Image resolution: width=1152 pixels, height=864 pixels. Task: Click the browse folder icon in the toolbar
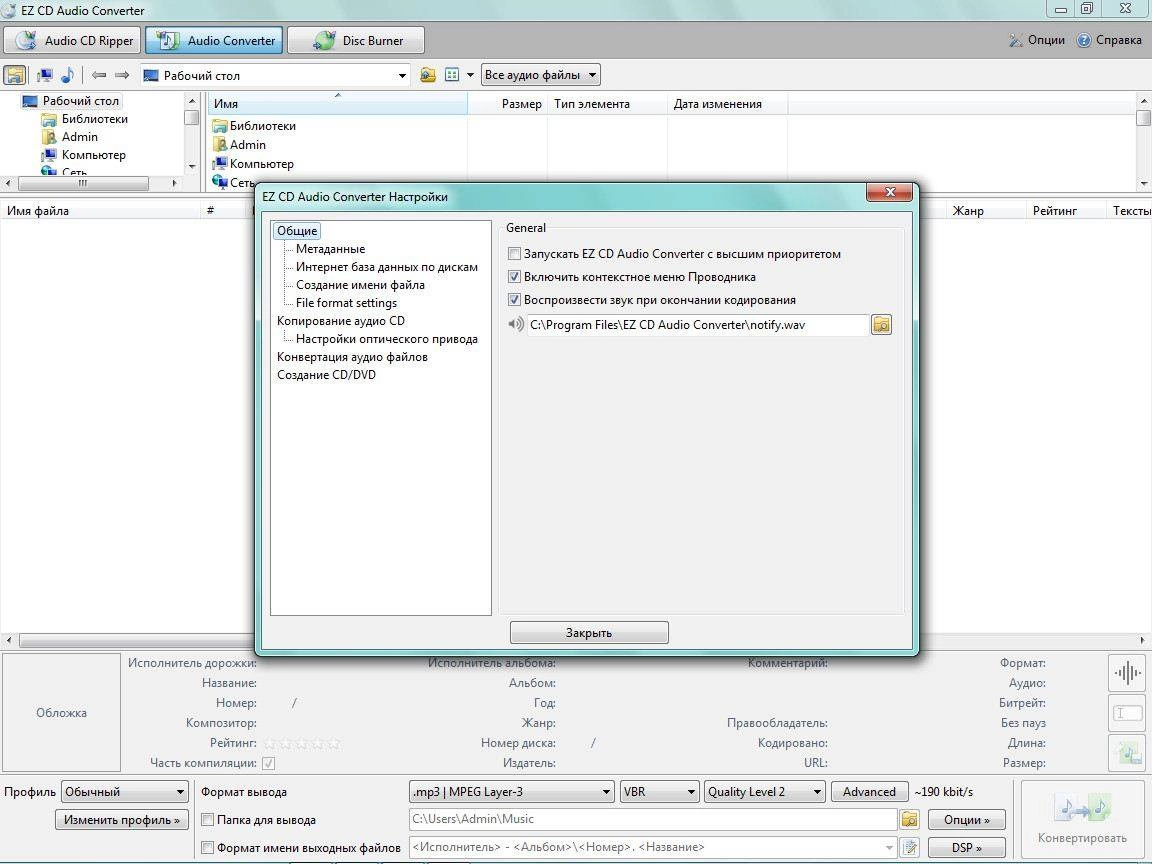point(428,75)
